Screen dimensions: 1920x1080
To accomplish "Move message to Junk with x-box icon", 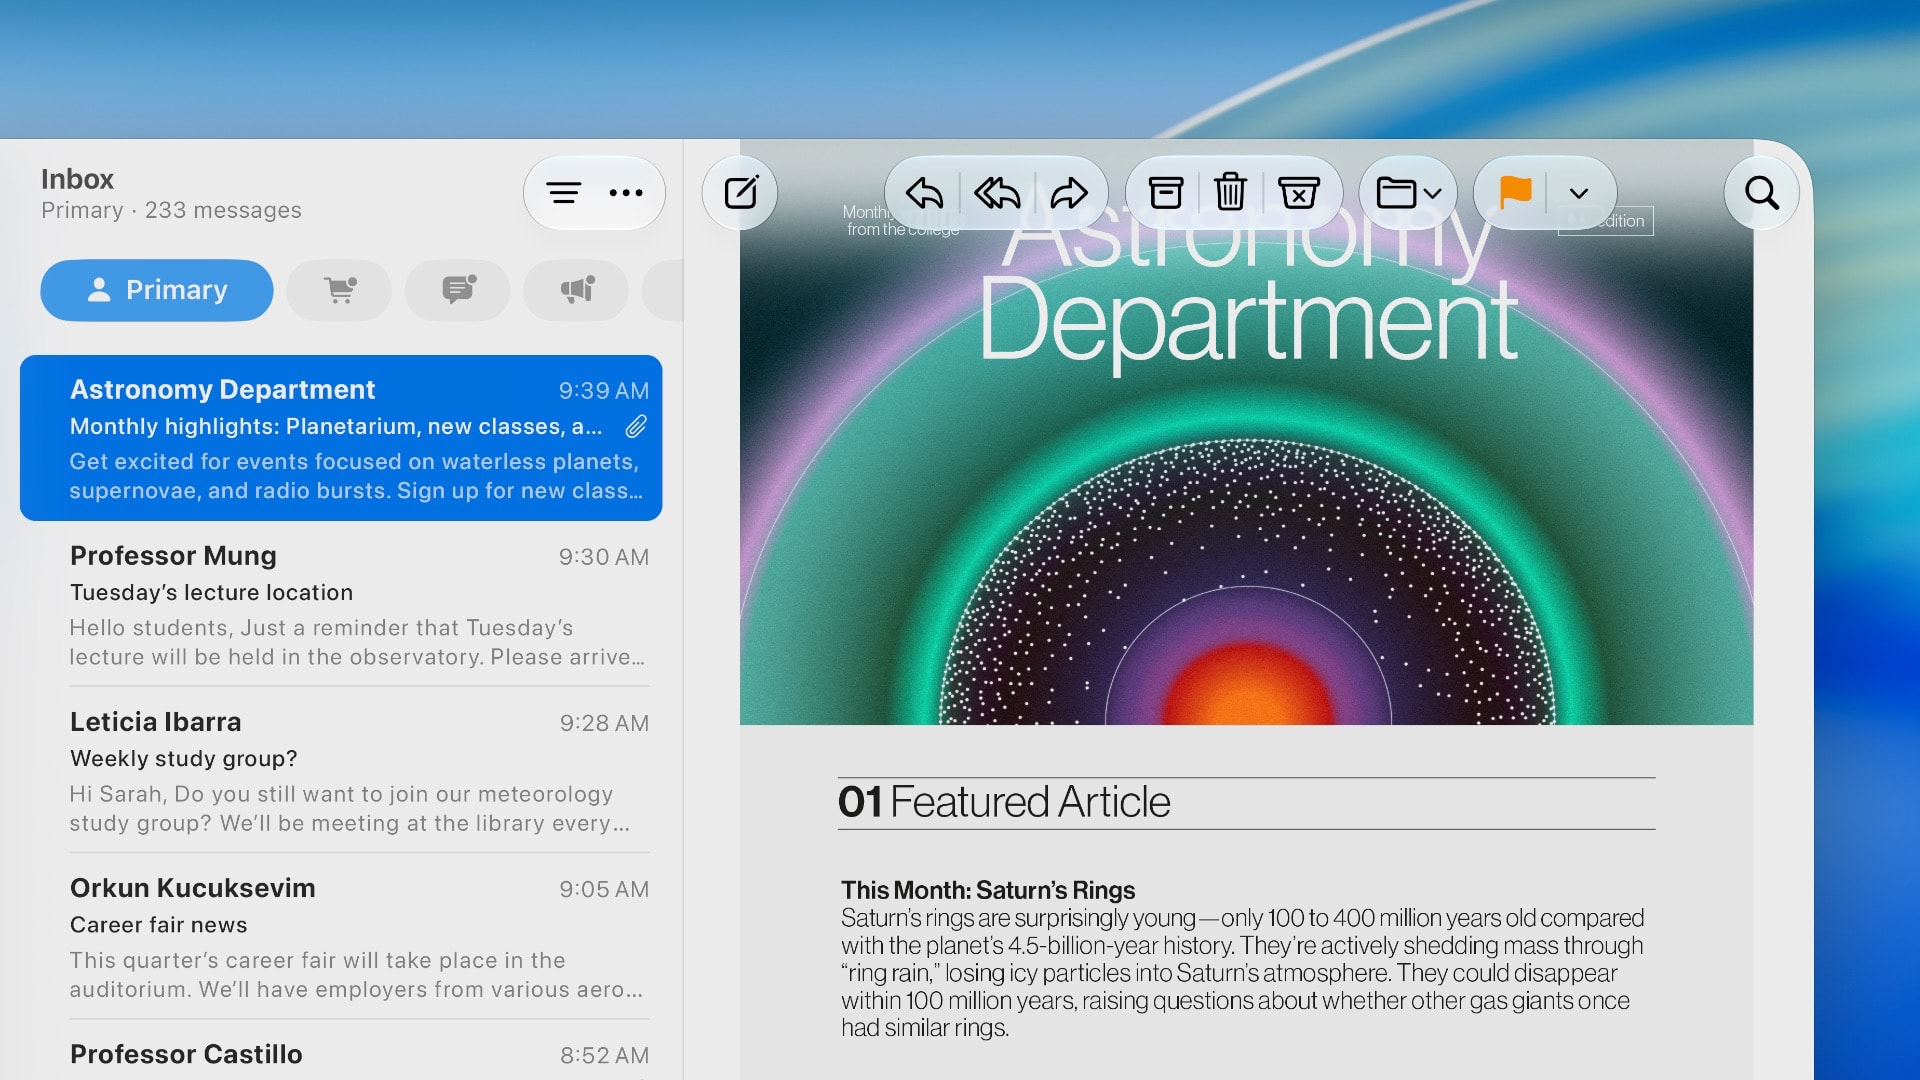I will click(1298, 192).
